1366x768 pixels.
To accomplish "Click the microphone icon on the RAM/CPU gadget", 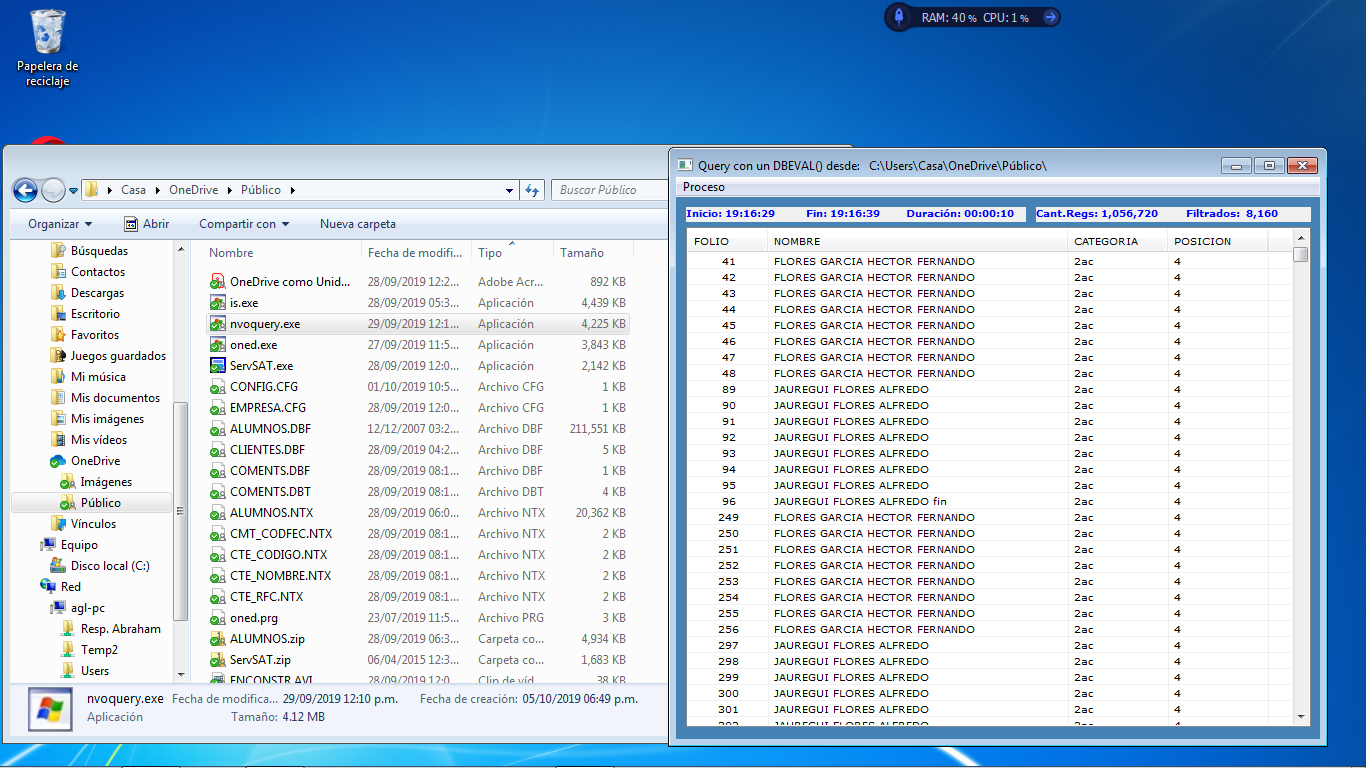I will coord(897,17).
